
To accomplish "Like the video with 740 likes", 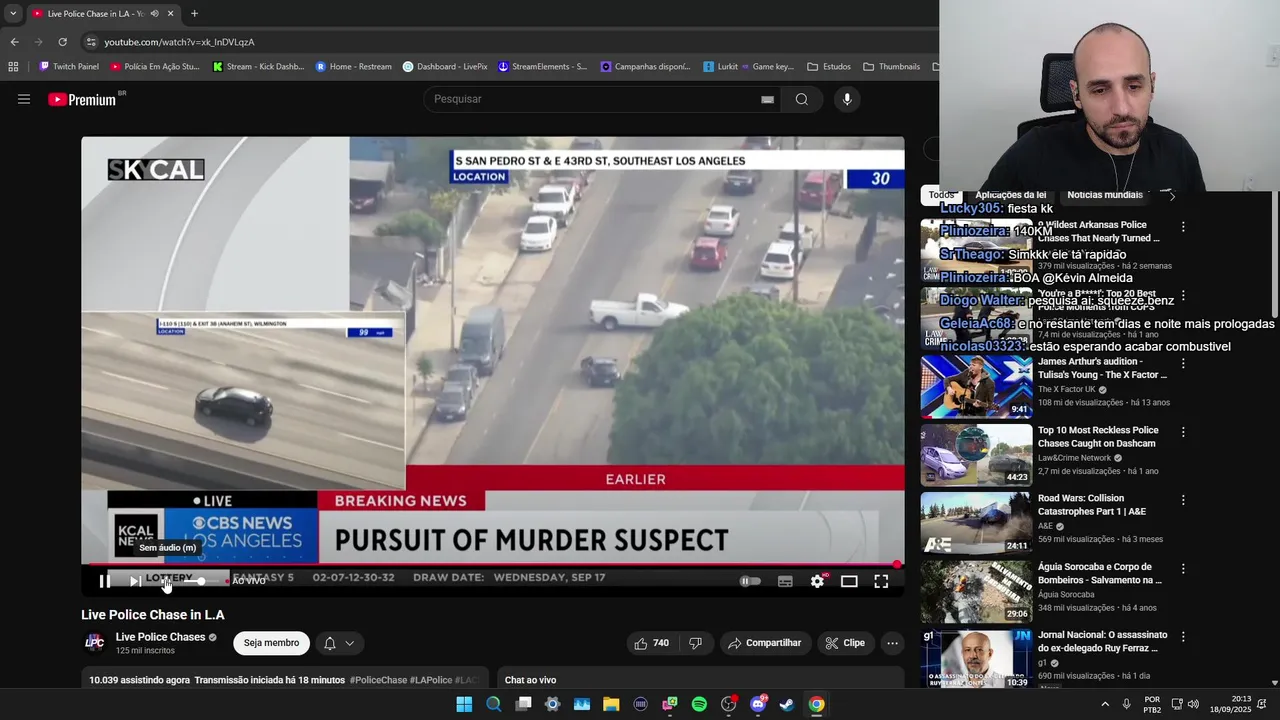I will tap(651, 643).
